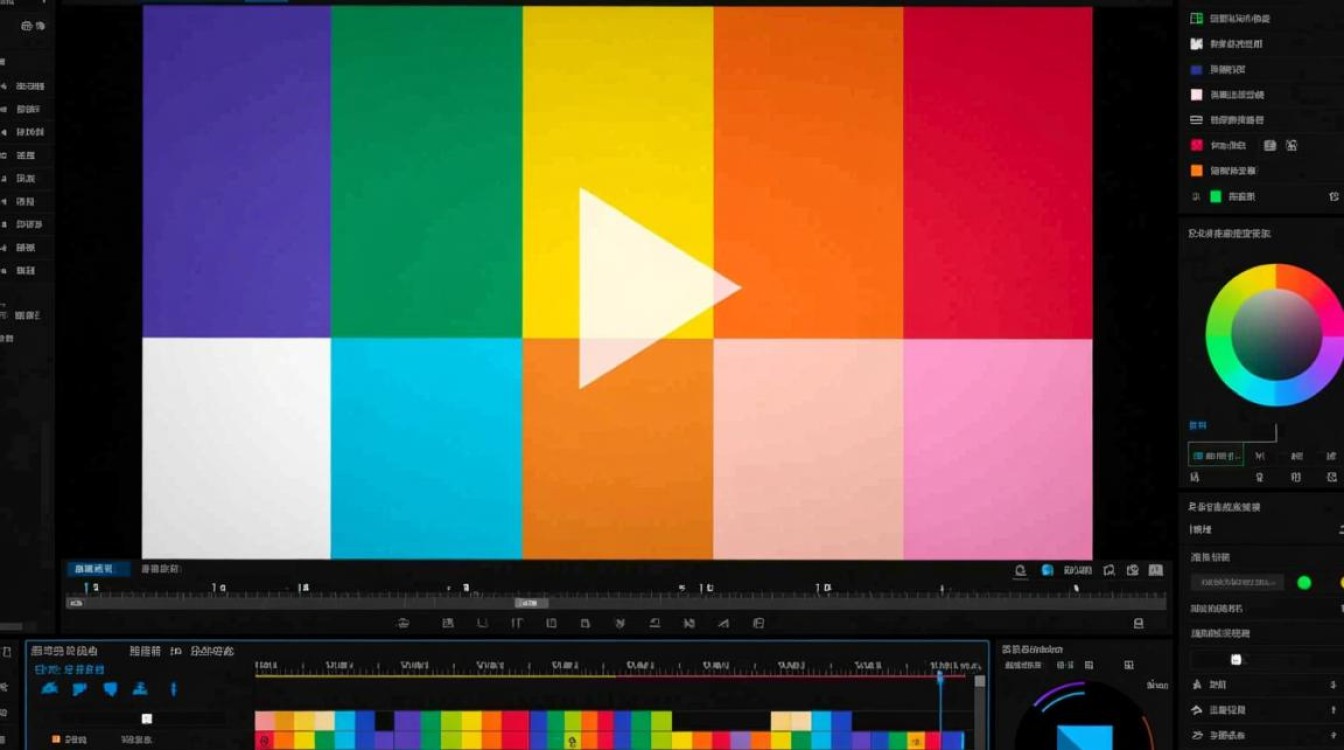Click the blue globe icon below the preview
1344x750 pixels.
pyautogui.click(x=1047, y=570)
